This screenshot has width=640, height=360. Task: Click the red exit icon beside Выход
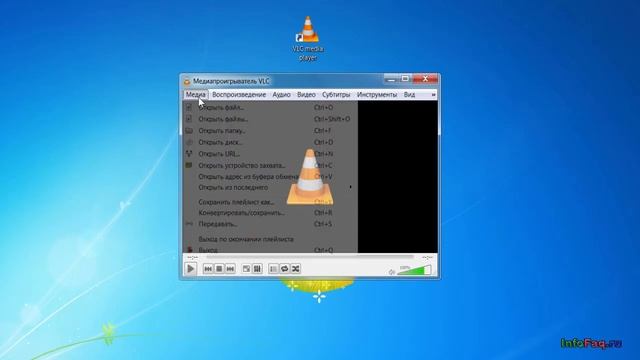(x=189, y=249)
